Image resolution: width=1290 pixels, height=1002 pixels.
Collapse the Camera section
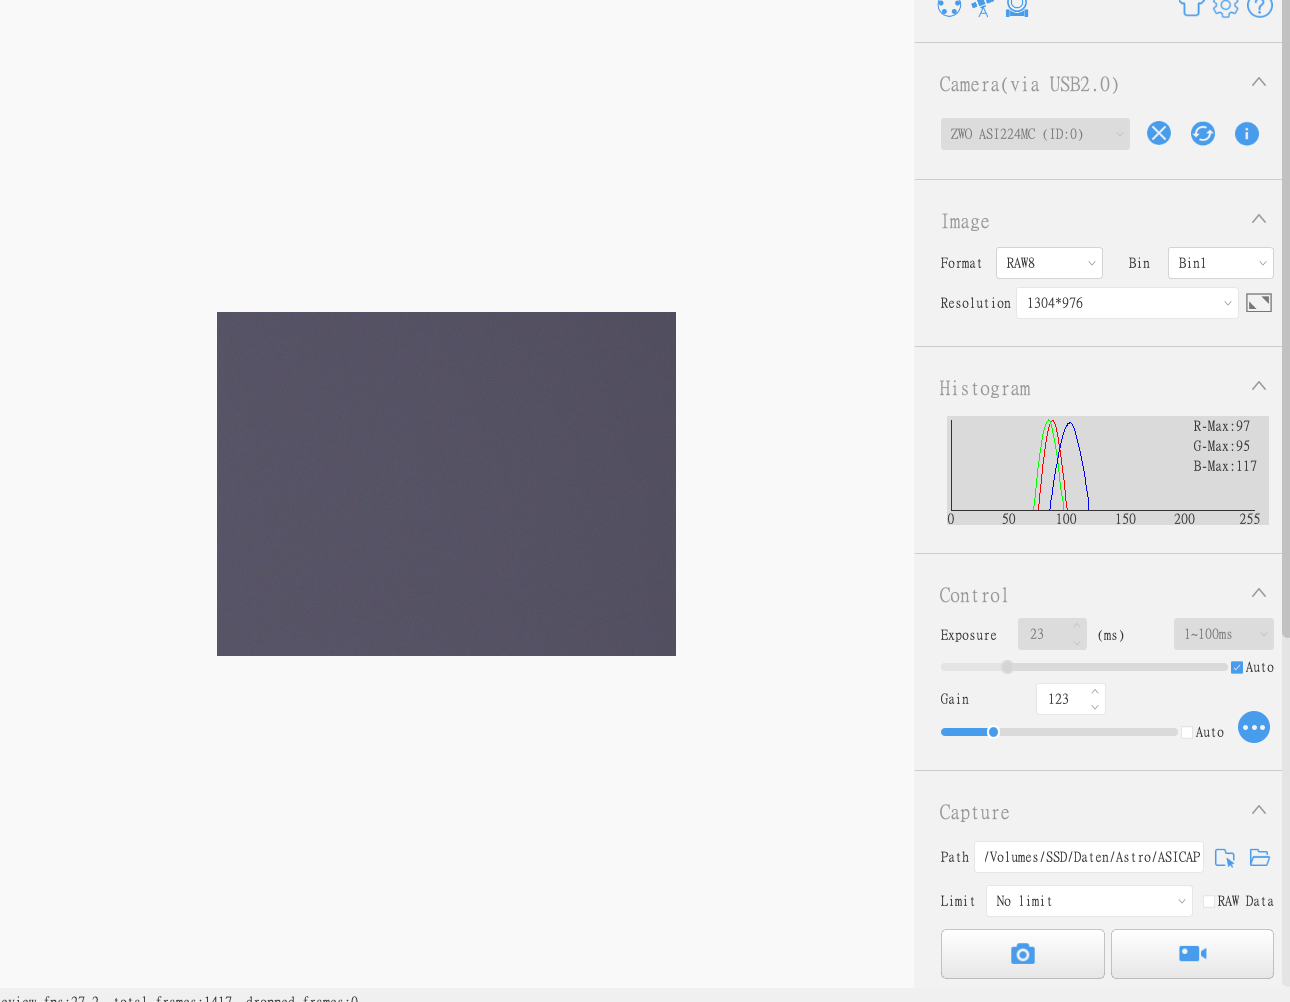(1259, 82)
